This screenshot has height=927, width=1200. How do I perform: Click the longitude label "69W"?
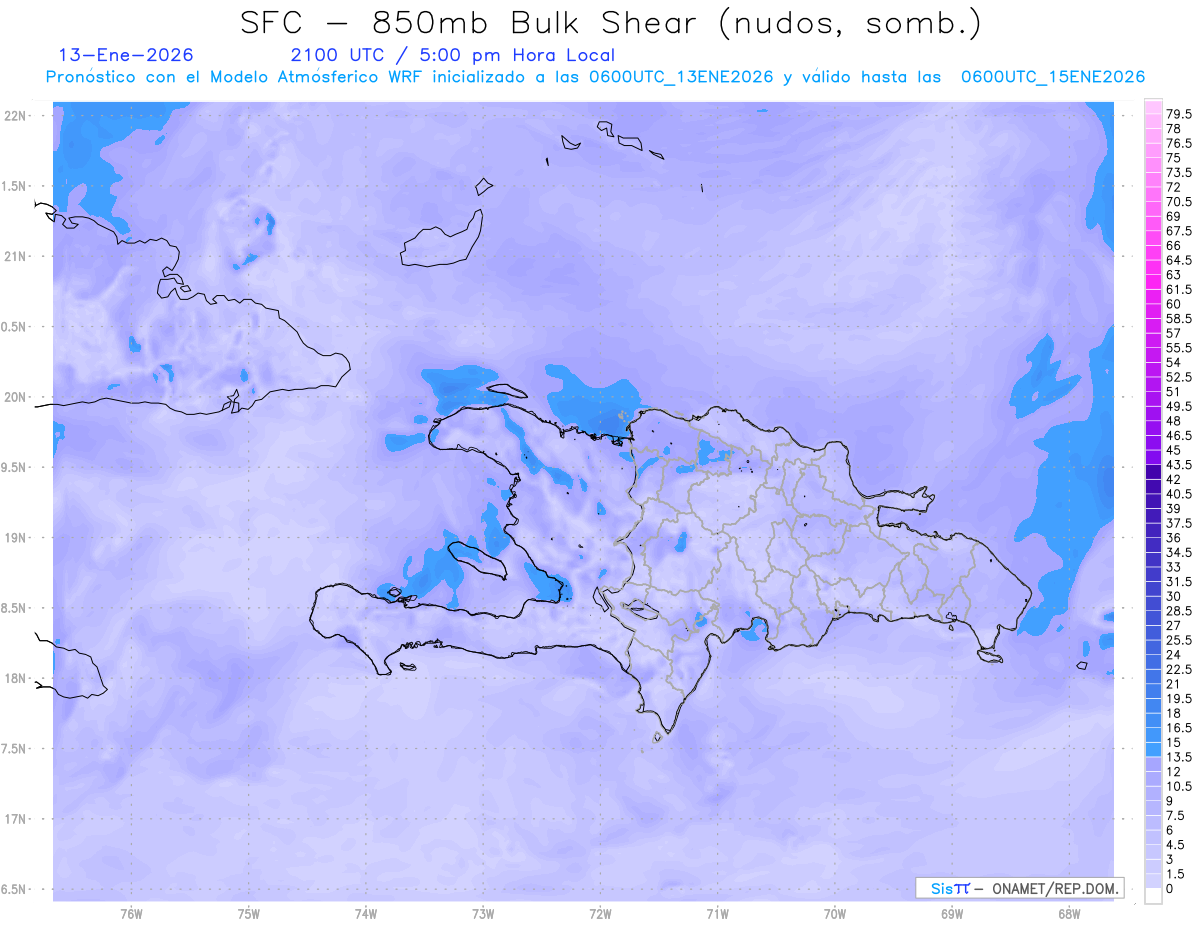(x=951, y=914)
